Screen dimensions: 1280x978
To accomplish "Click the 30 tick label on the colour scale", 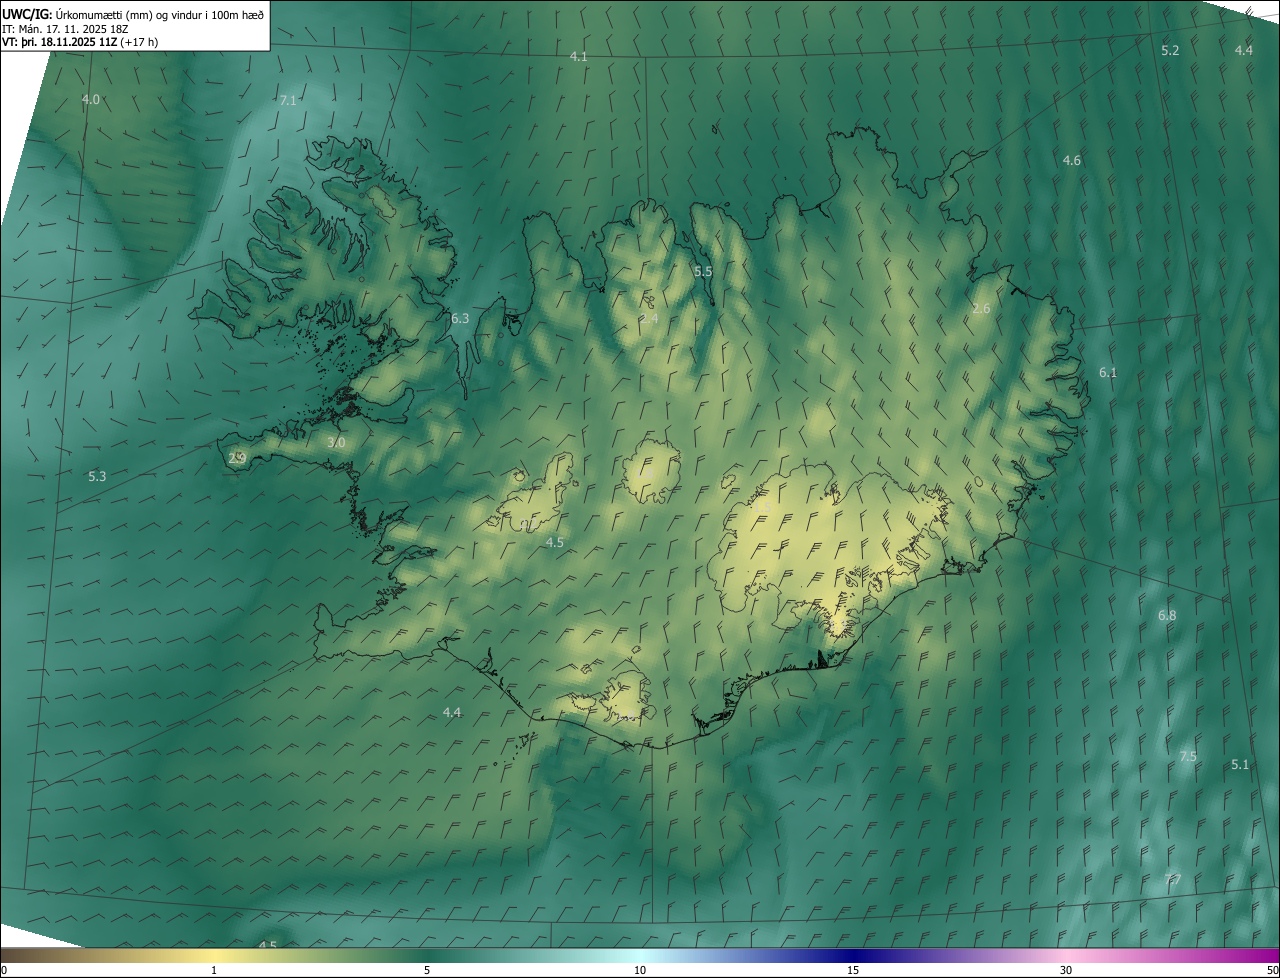I will pyautogui.click(x=1066, y=970).
